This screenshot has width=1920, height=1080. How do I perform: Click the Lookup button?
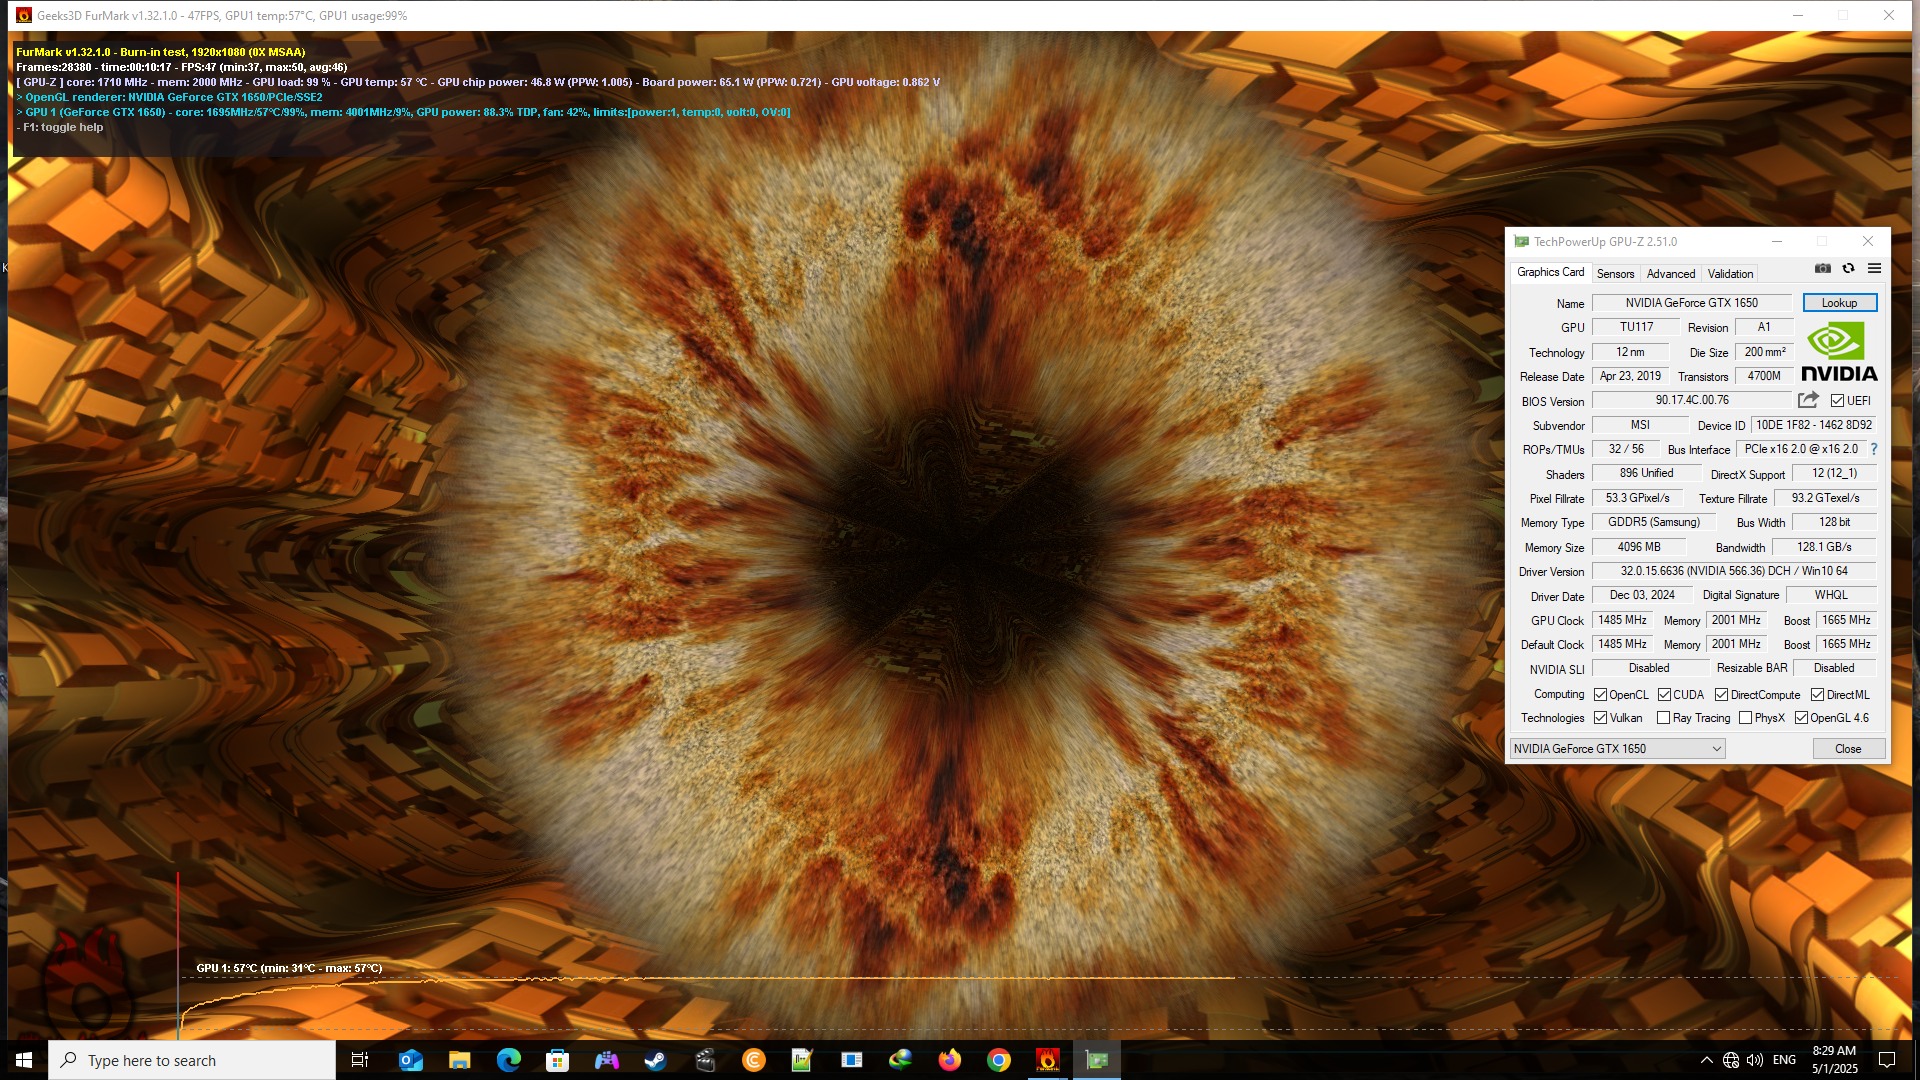[x=1839, y=303]
